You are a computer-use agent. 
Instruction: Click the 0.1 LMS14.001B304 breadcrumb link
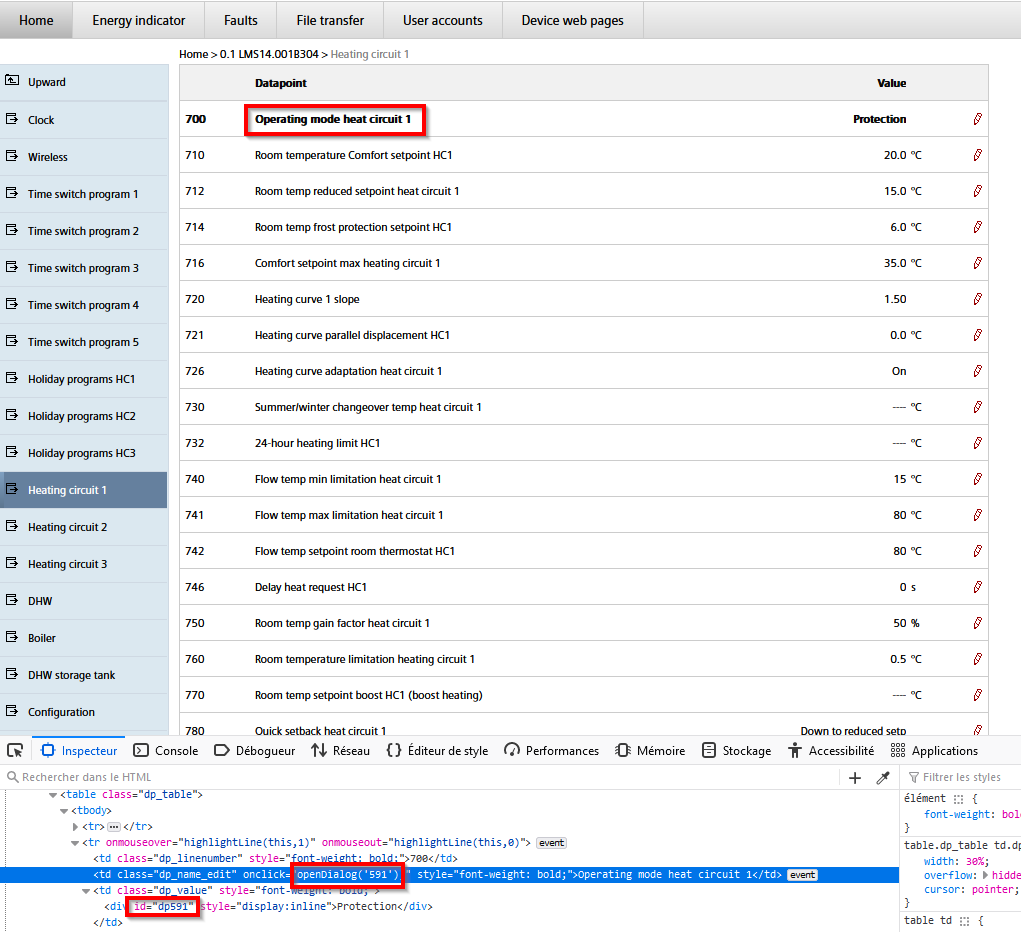point(269,54)
